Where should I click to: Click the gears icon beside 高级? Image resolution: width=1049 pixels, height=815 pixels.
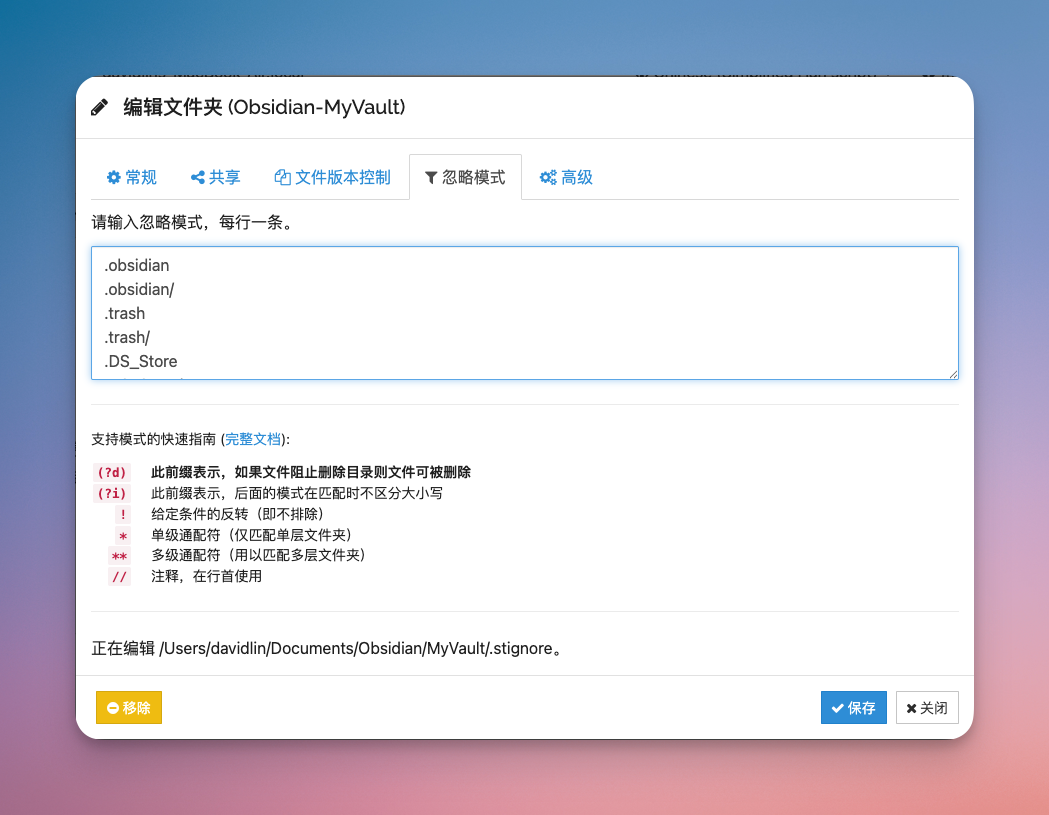pyautogui.click(x=548, y=177)
